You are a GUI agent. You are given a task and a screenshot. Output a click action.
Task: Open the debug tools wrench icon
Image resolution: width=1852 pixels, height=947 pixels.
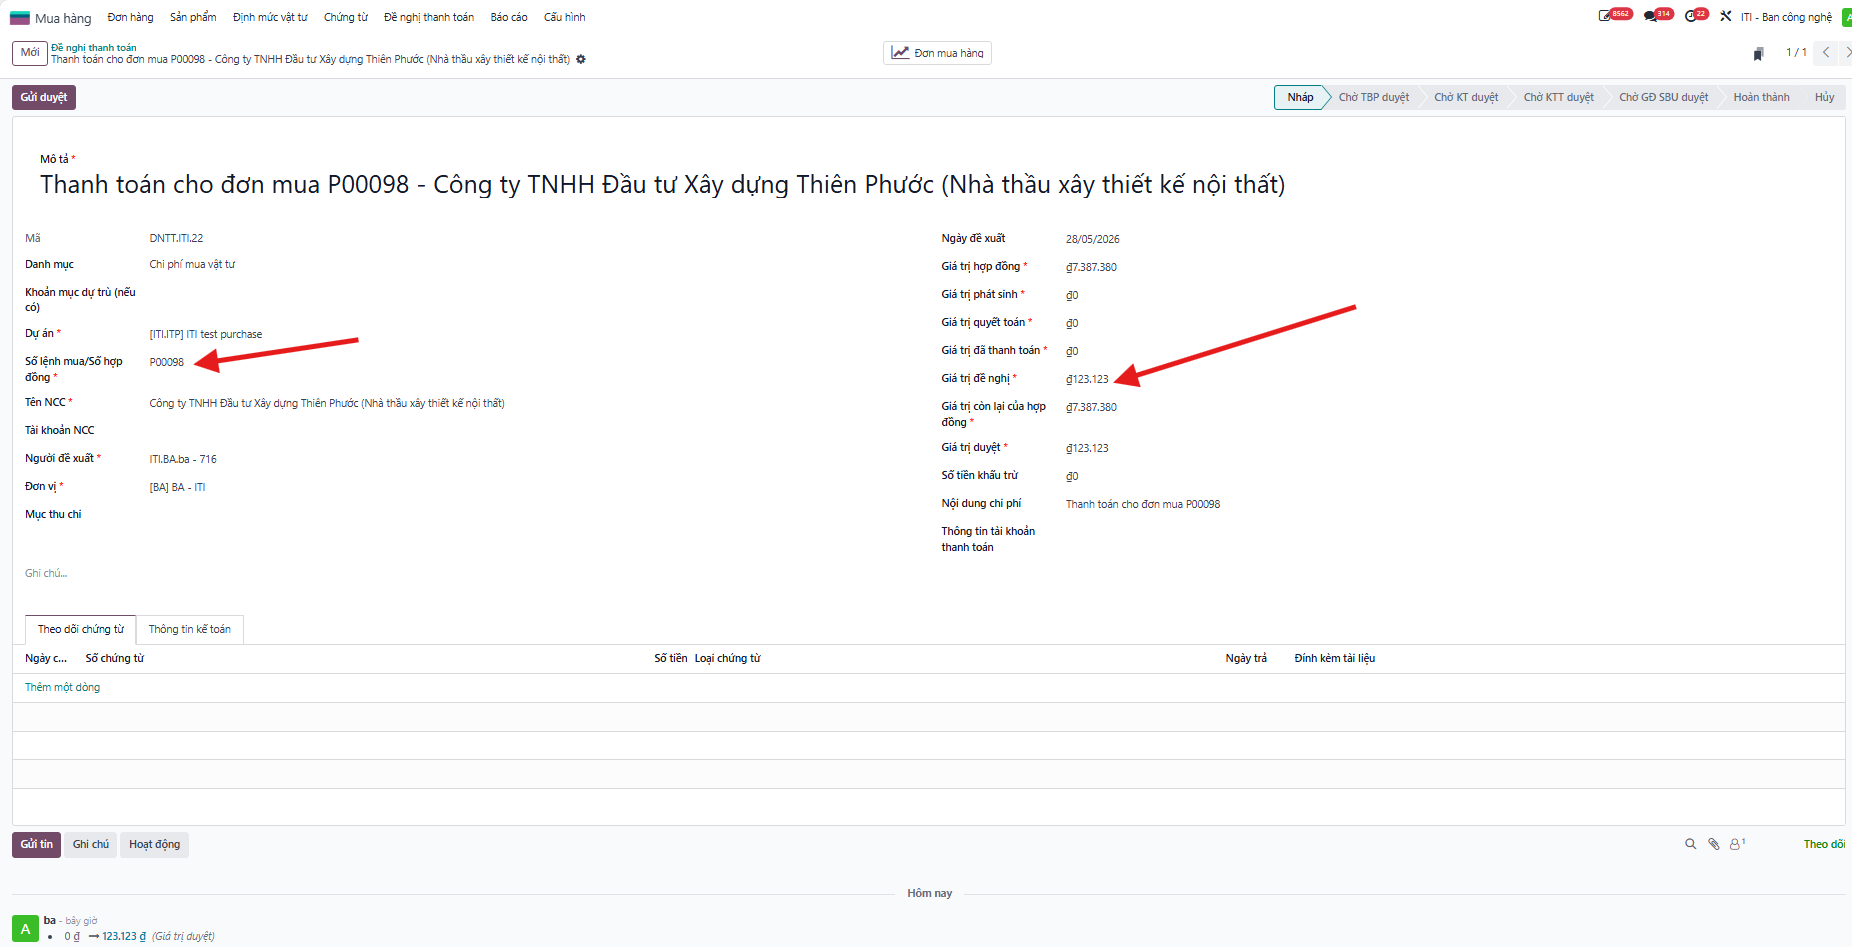point(1726,16)
